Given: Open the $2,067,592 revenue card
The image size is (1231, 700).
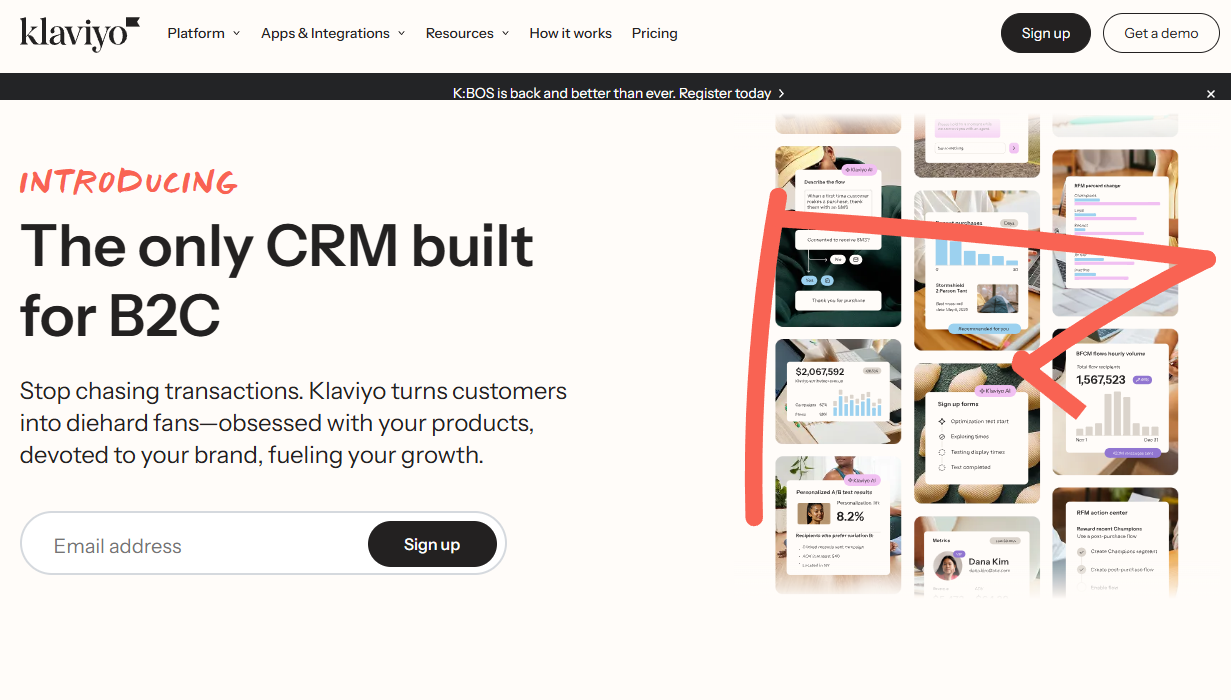Looking at the screenshot, I should pyautogui.click(x=838, y=391).
